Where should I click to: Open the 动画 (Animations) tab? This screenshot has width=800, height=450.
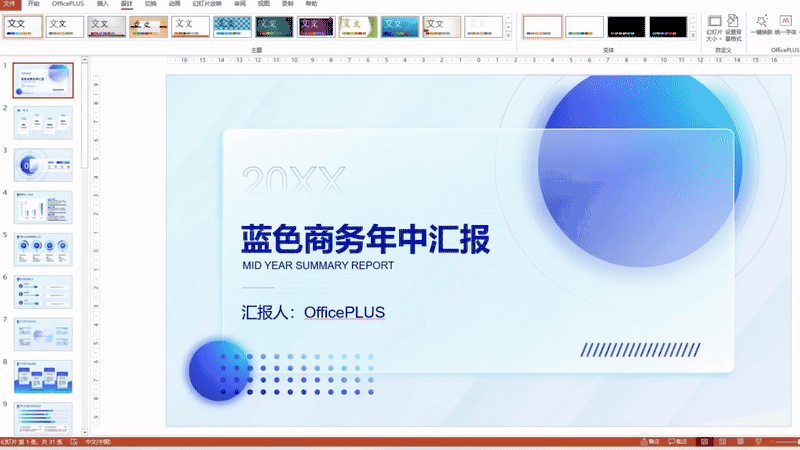pyautogui.click(x=174, y=4)
